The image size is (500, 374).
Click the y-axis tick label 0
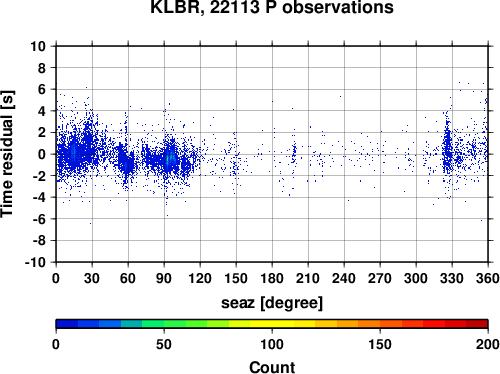[42, 154]
